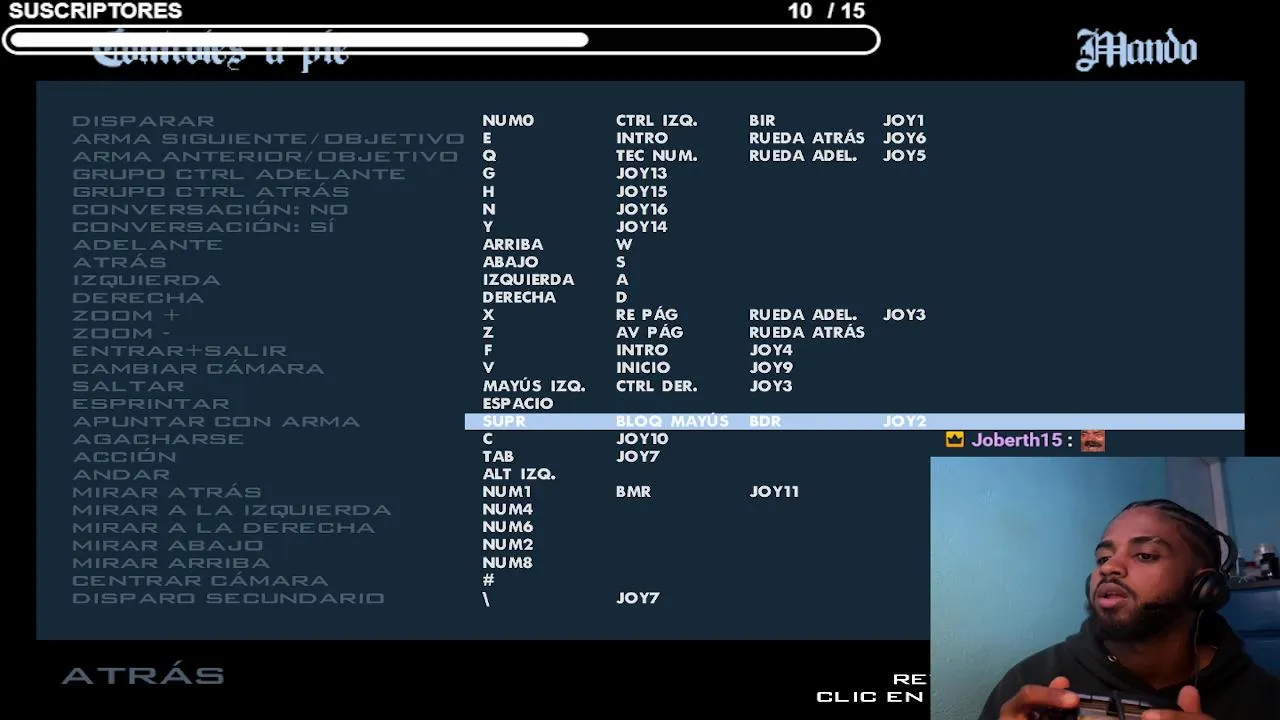Screen dimensions: 1280x720
Task: Select the ARMA ANTERIOR/OBJETIVO row
Action: [265, 156]
